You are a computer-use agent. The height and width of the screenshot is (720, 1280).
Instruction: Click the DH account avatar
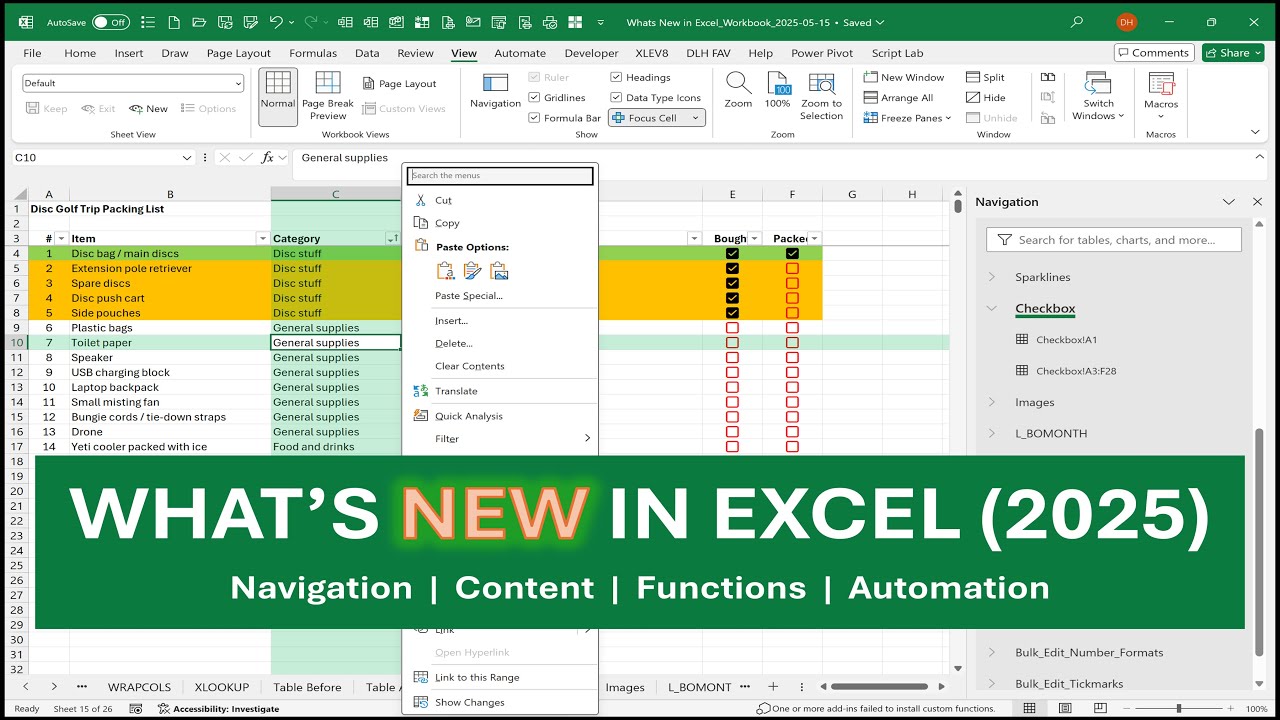[x=1127, y=22]
